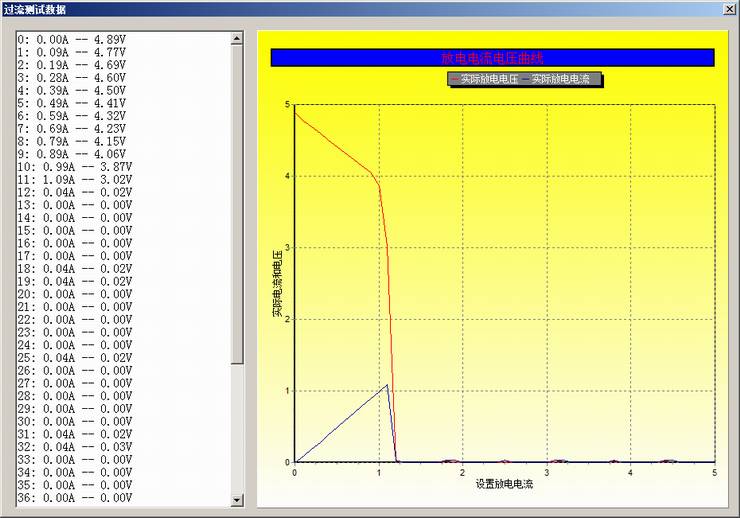Select the 实际放电电流 legend entry

[x=560, y=78]
